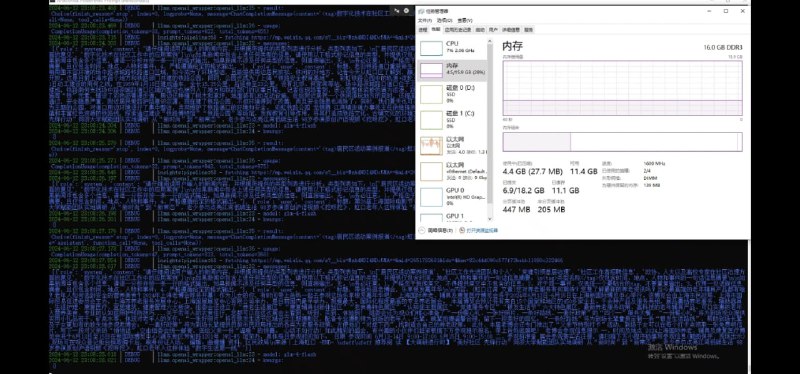Click the resource monitor icon at bottom
The width and height of the screenshot is (800, 374).
462,231
